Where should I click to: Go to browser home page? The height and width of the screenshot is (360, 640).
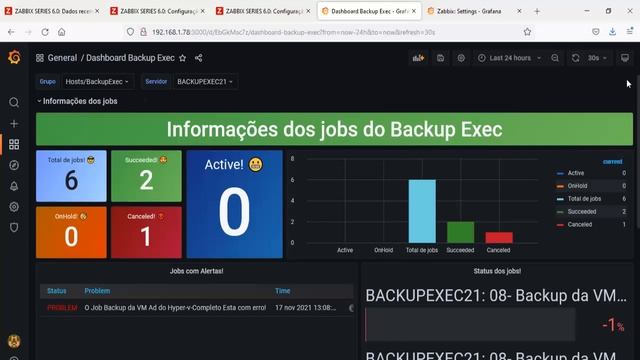[61, 32]
